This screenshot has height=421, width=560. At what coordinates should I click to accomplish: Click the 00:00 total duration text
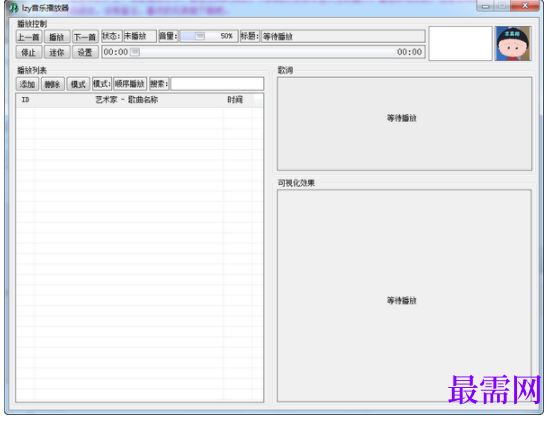pyautogui.click(x=409, y=52)
